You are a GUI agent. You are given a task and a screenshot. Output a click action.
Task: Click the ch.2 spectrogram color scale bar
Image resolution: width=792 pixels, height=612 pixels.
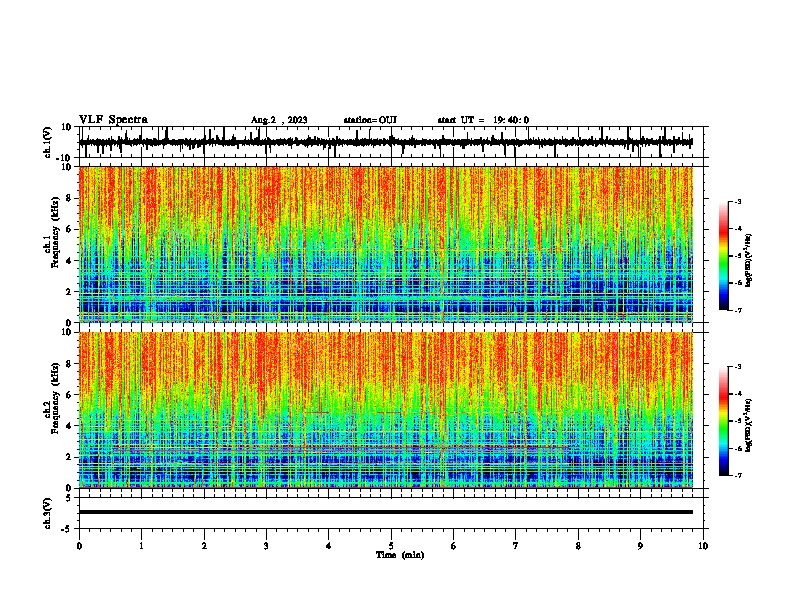tap(723, 421)
